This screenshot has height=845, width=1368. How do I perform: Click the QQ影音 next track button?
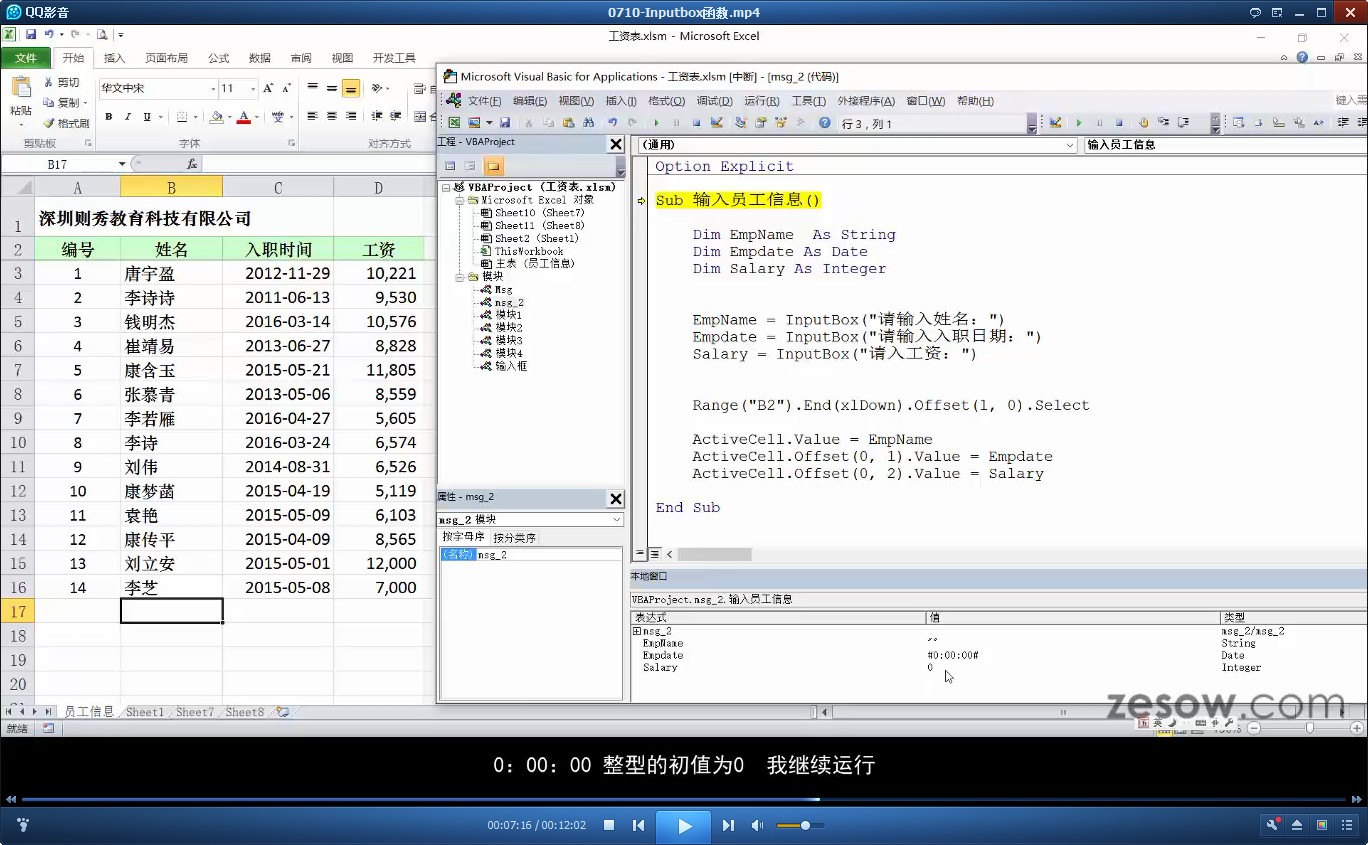click(x=728, y=825)
